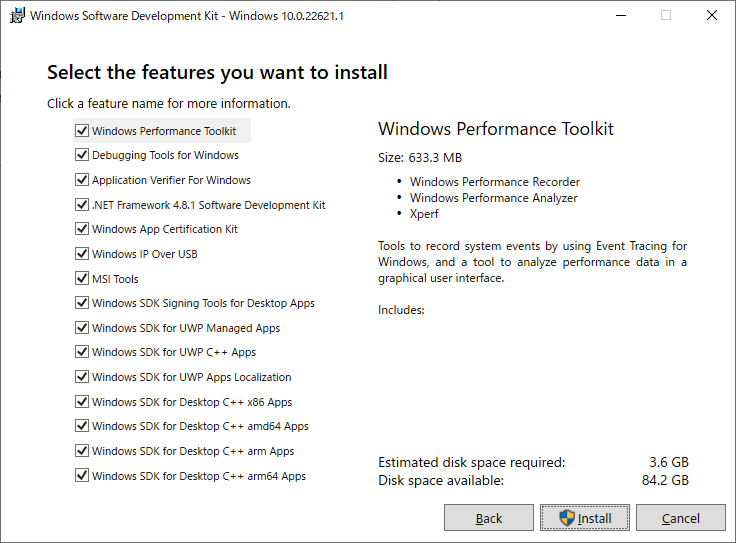The width and height of the screenshot is (736, 543).
Task: Toggle the Application Verifier For Windows checkbox
Action: 82,179
